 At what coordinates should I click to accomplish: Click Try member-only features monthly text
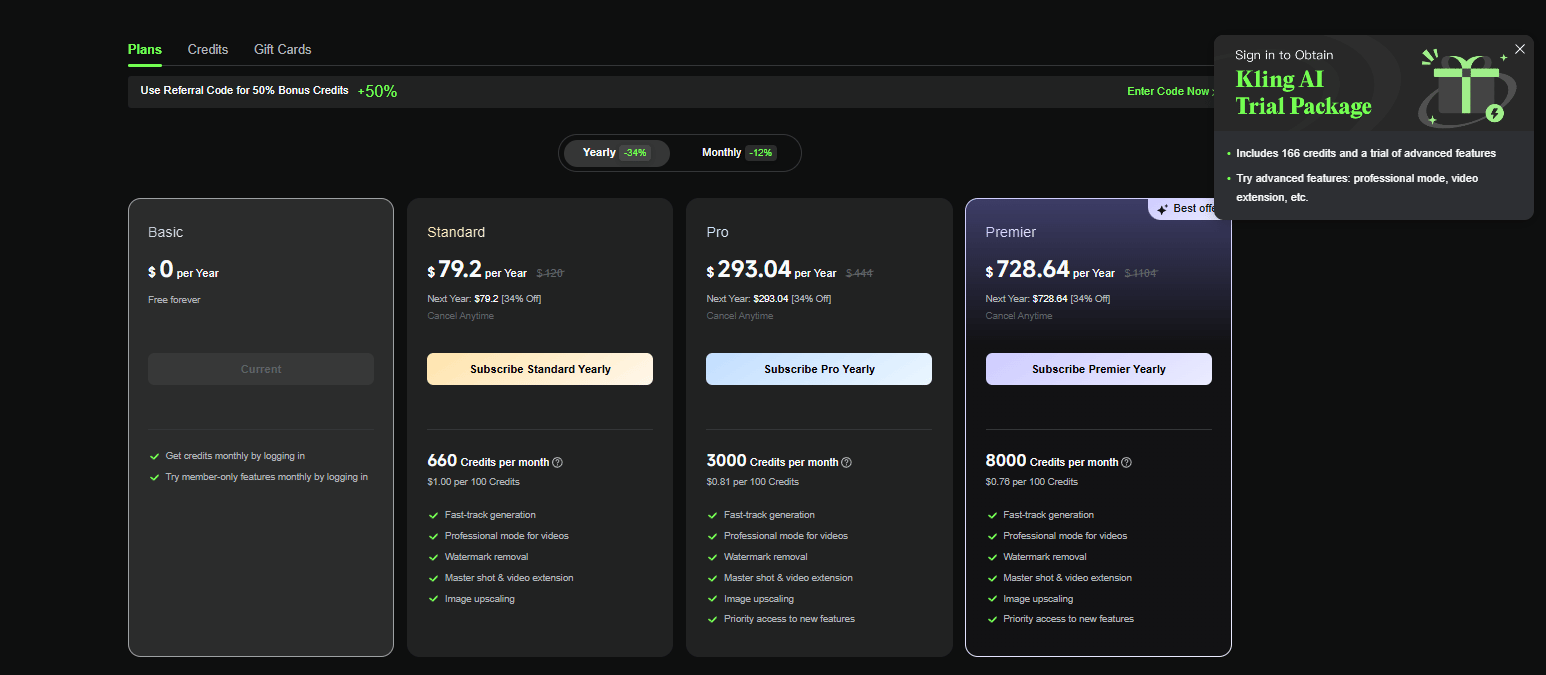[x=266, y=477]
